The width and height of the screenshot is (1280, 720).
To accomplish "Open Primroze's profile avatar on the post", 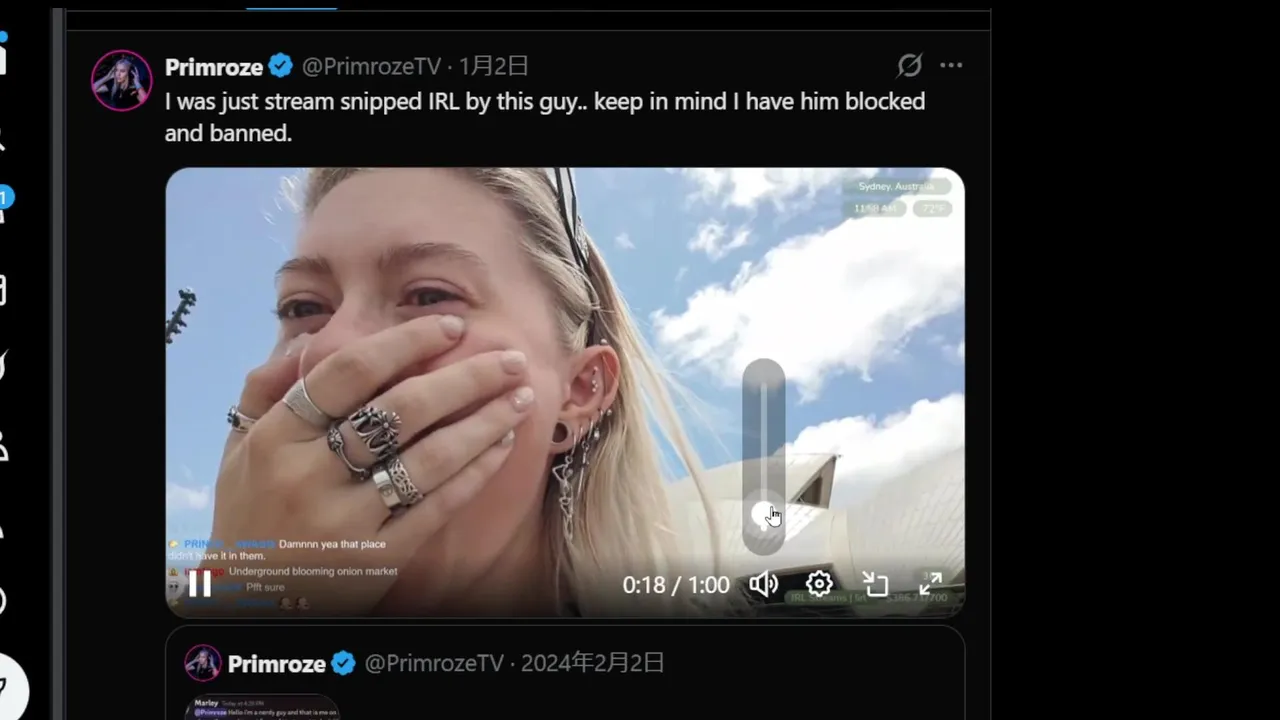I will pyautogui.click(x=122, y=80).
